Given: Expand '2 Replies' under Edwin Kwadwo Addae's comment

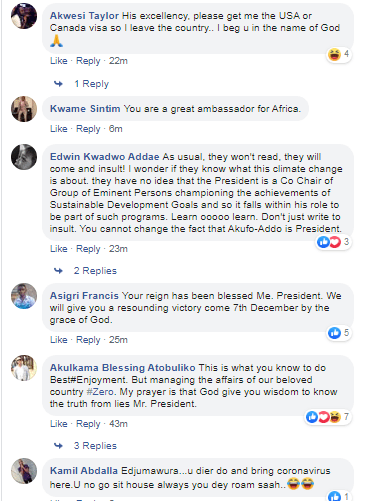Looking at the screenshot, I should [x=95, y=271].
